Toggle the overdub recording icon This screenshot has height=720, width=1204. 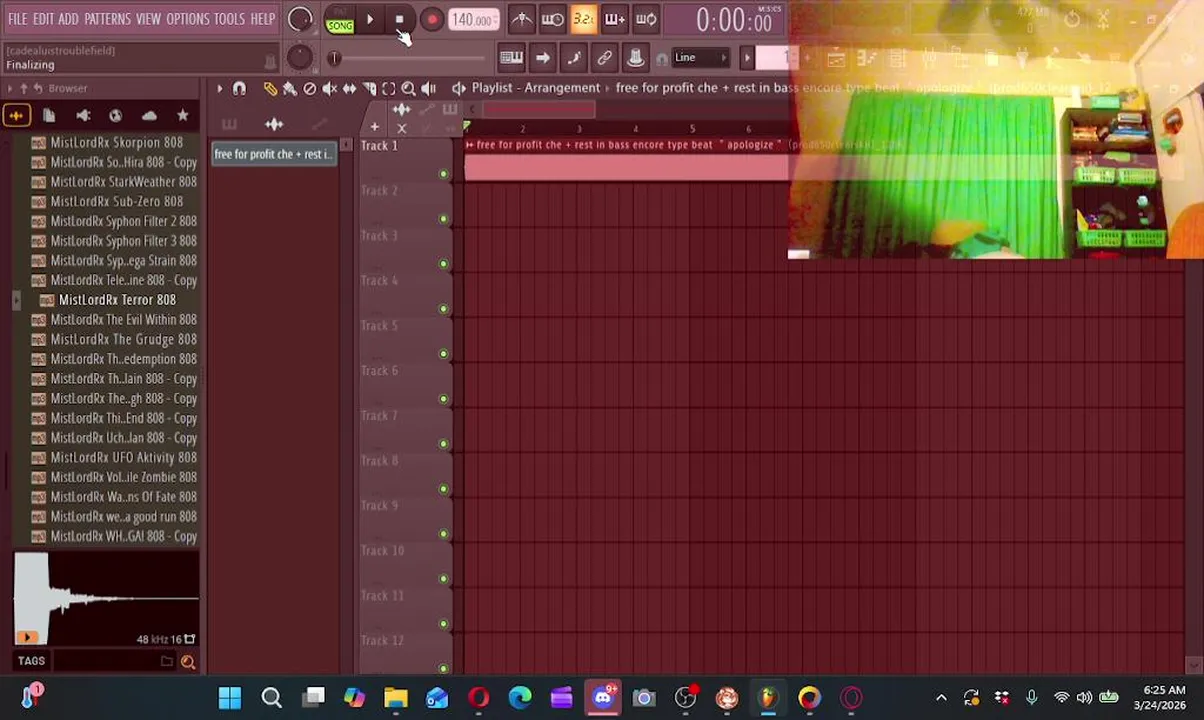tap(615, 19)
